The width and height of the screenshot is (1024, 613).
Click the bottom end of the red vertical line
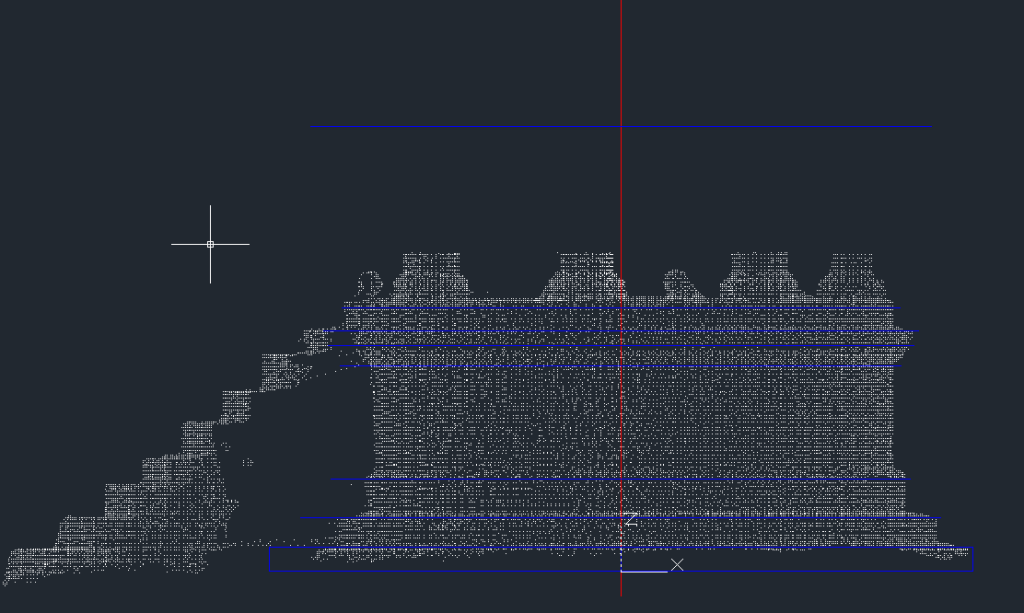click(x=621, y=594)
